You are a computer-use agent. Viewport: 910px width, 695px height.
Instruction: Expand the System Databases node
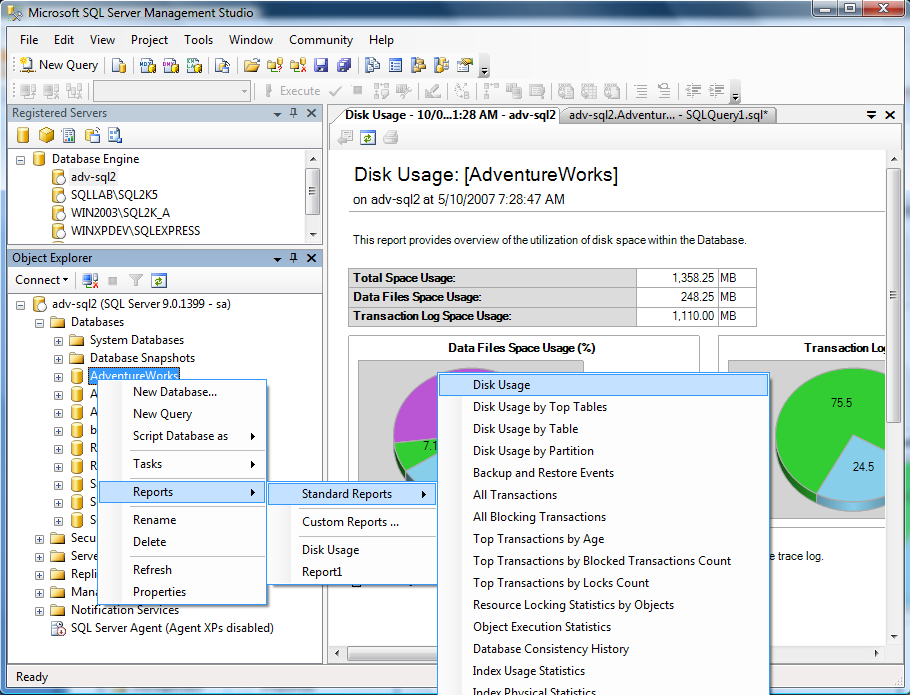point(59,341)
